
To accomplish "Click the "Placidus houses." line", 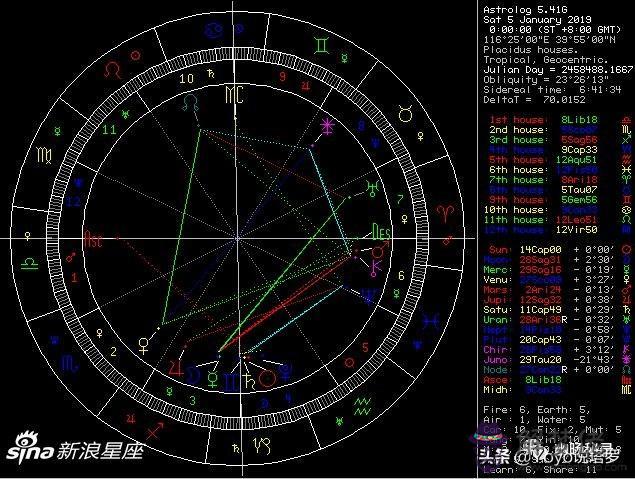I will (531, 50).
